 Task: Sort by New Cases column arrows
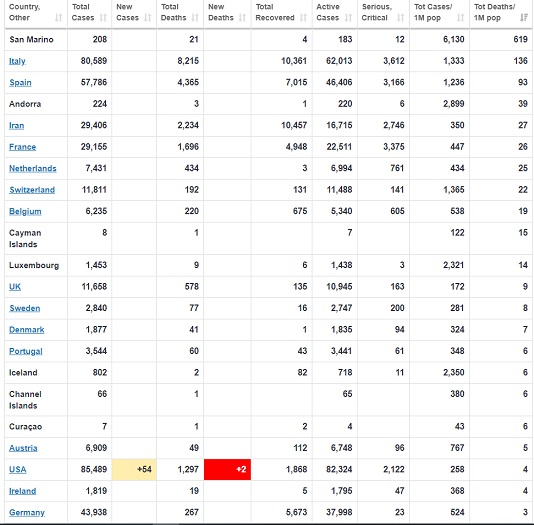(147, 18)
